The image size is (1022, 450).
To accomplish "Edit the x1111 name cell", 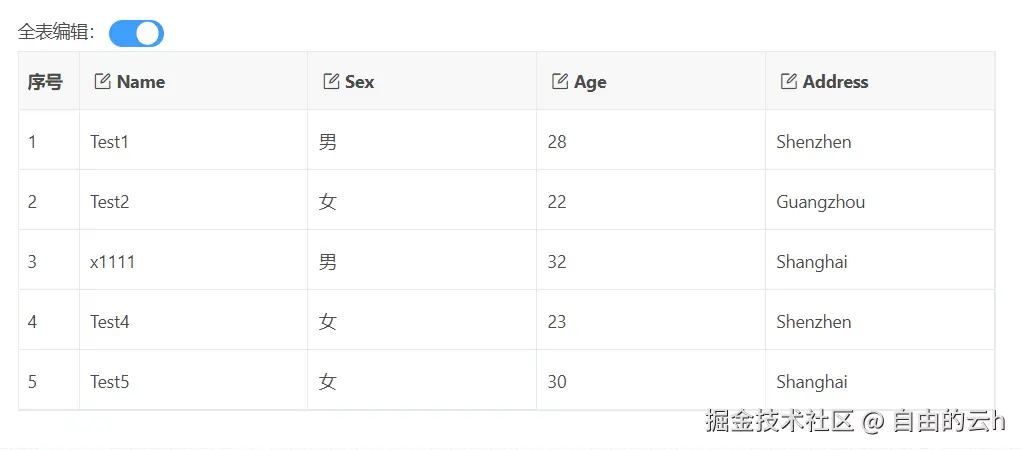I will coord(193,260).
